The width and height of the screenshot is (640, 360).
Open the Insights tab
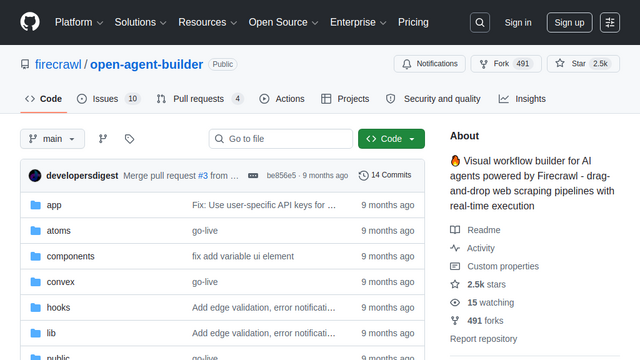tap(522, 99)
